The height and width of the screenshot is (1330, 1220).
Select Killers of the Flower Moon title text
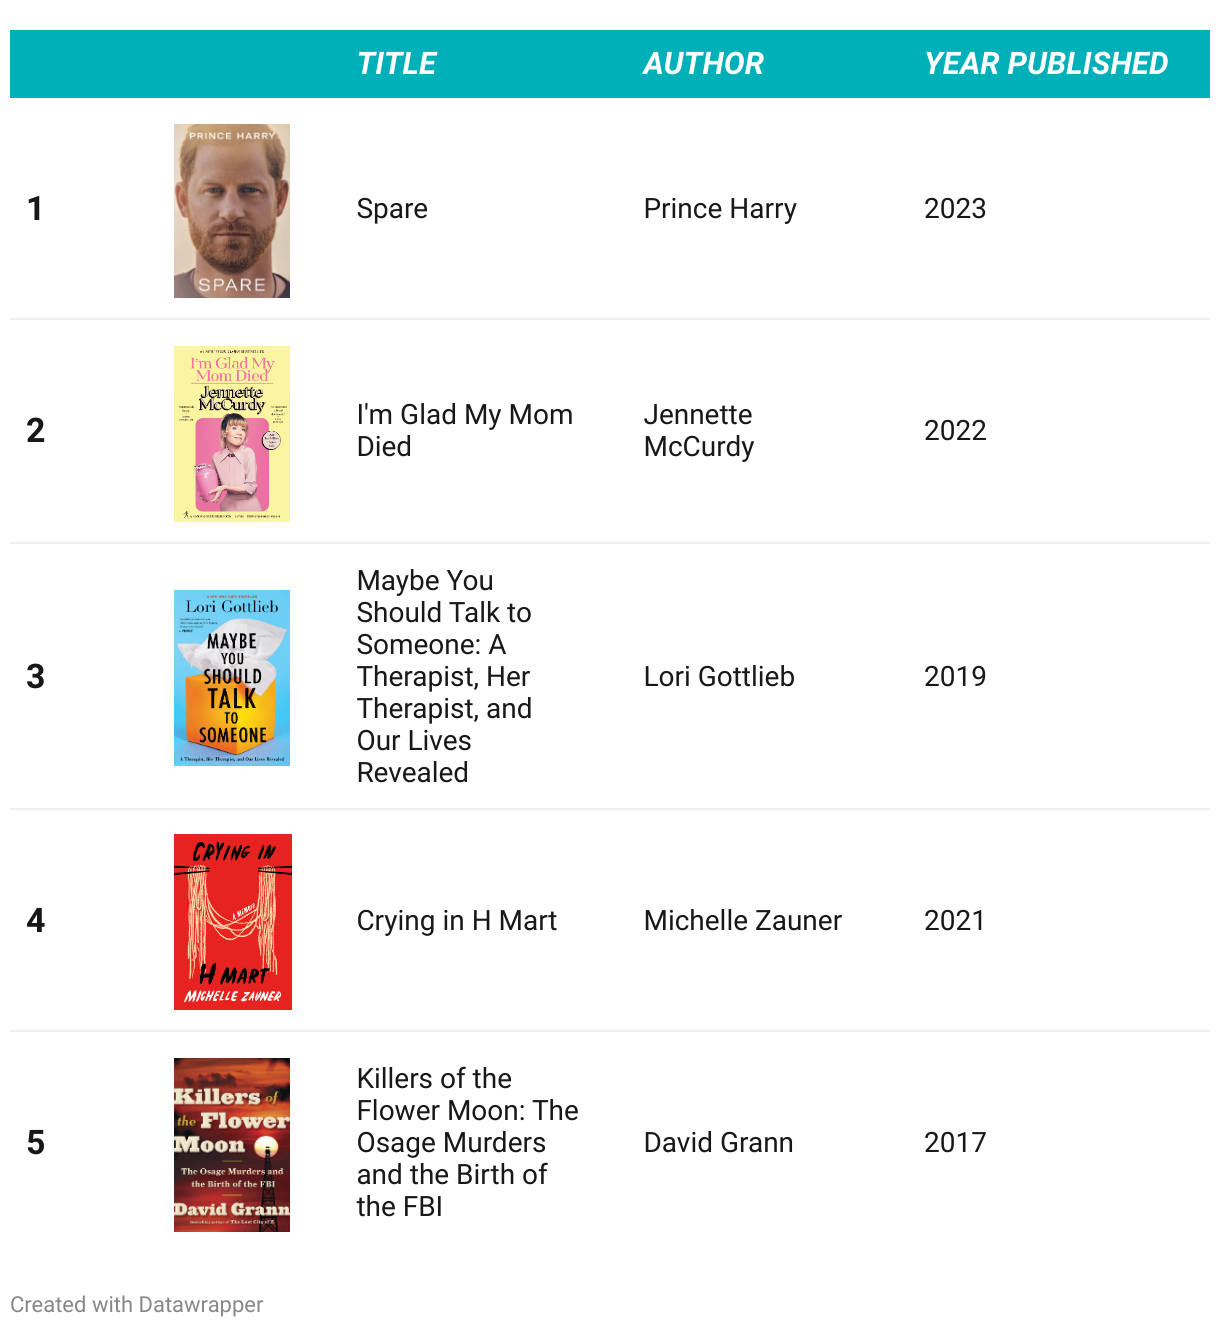pyautogui.click(x=468, y=1143)
